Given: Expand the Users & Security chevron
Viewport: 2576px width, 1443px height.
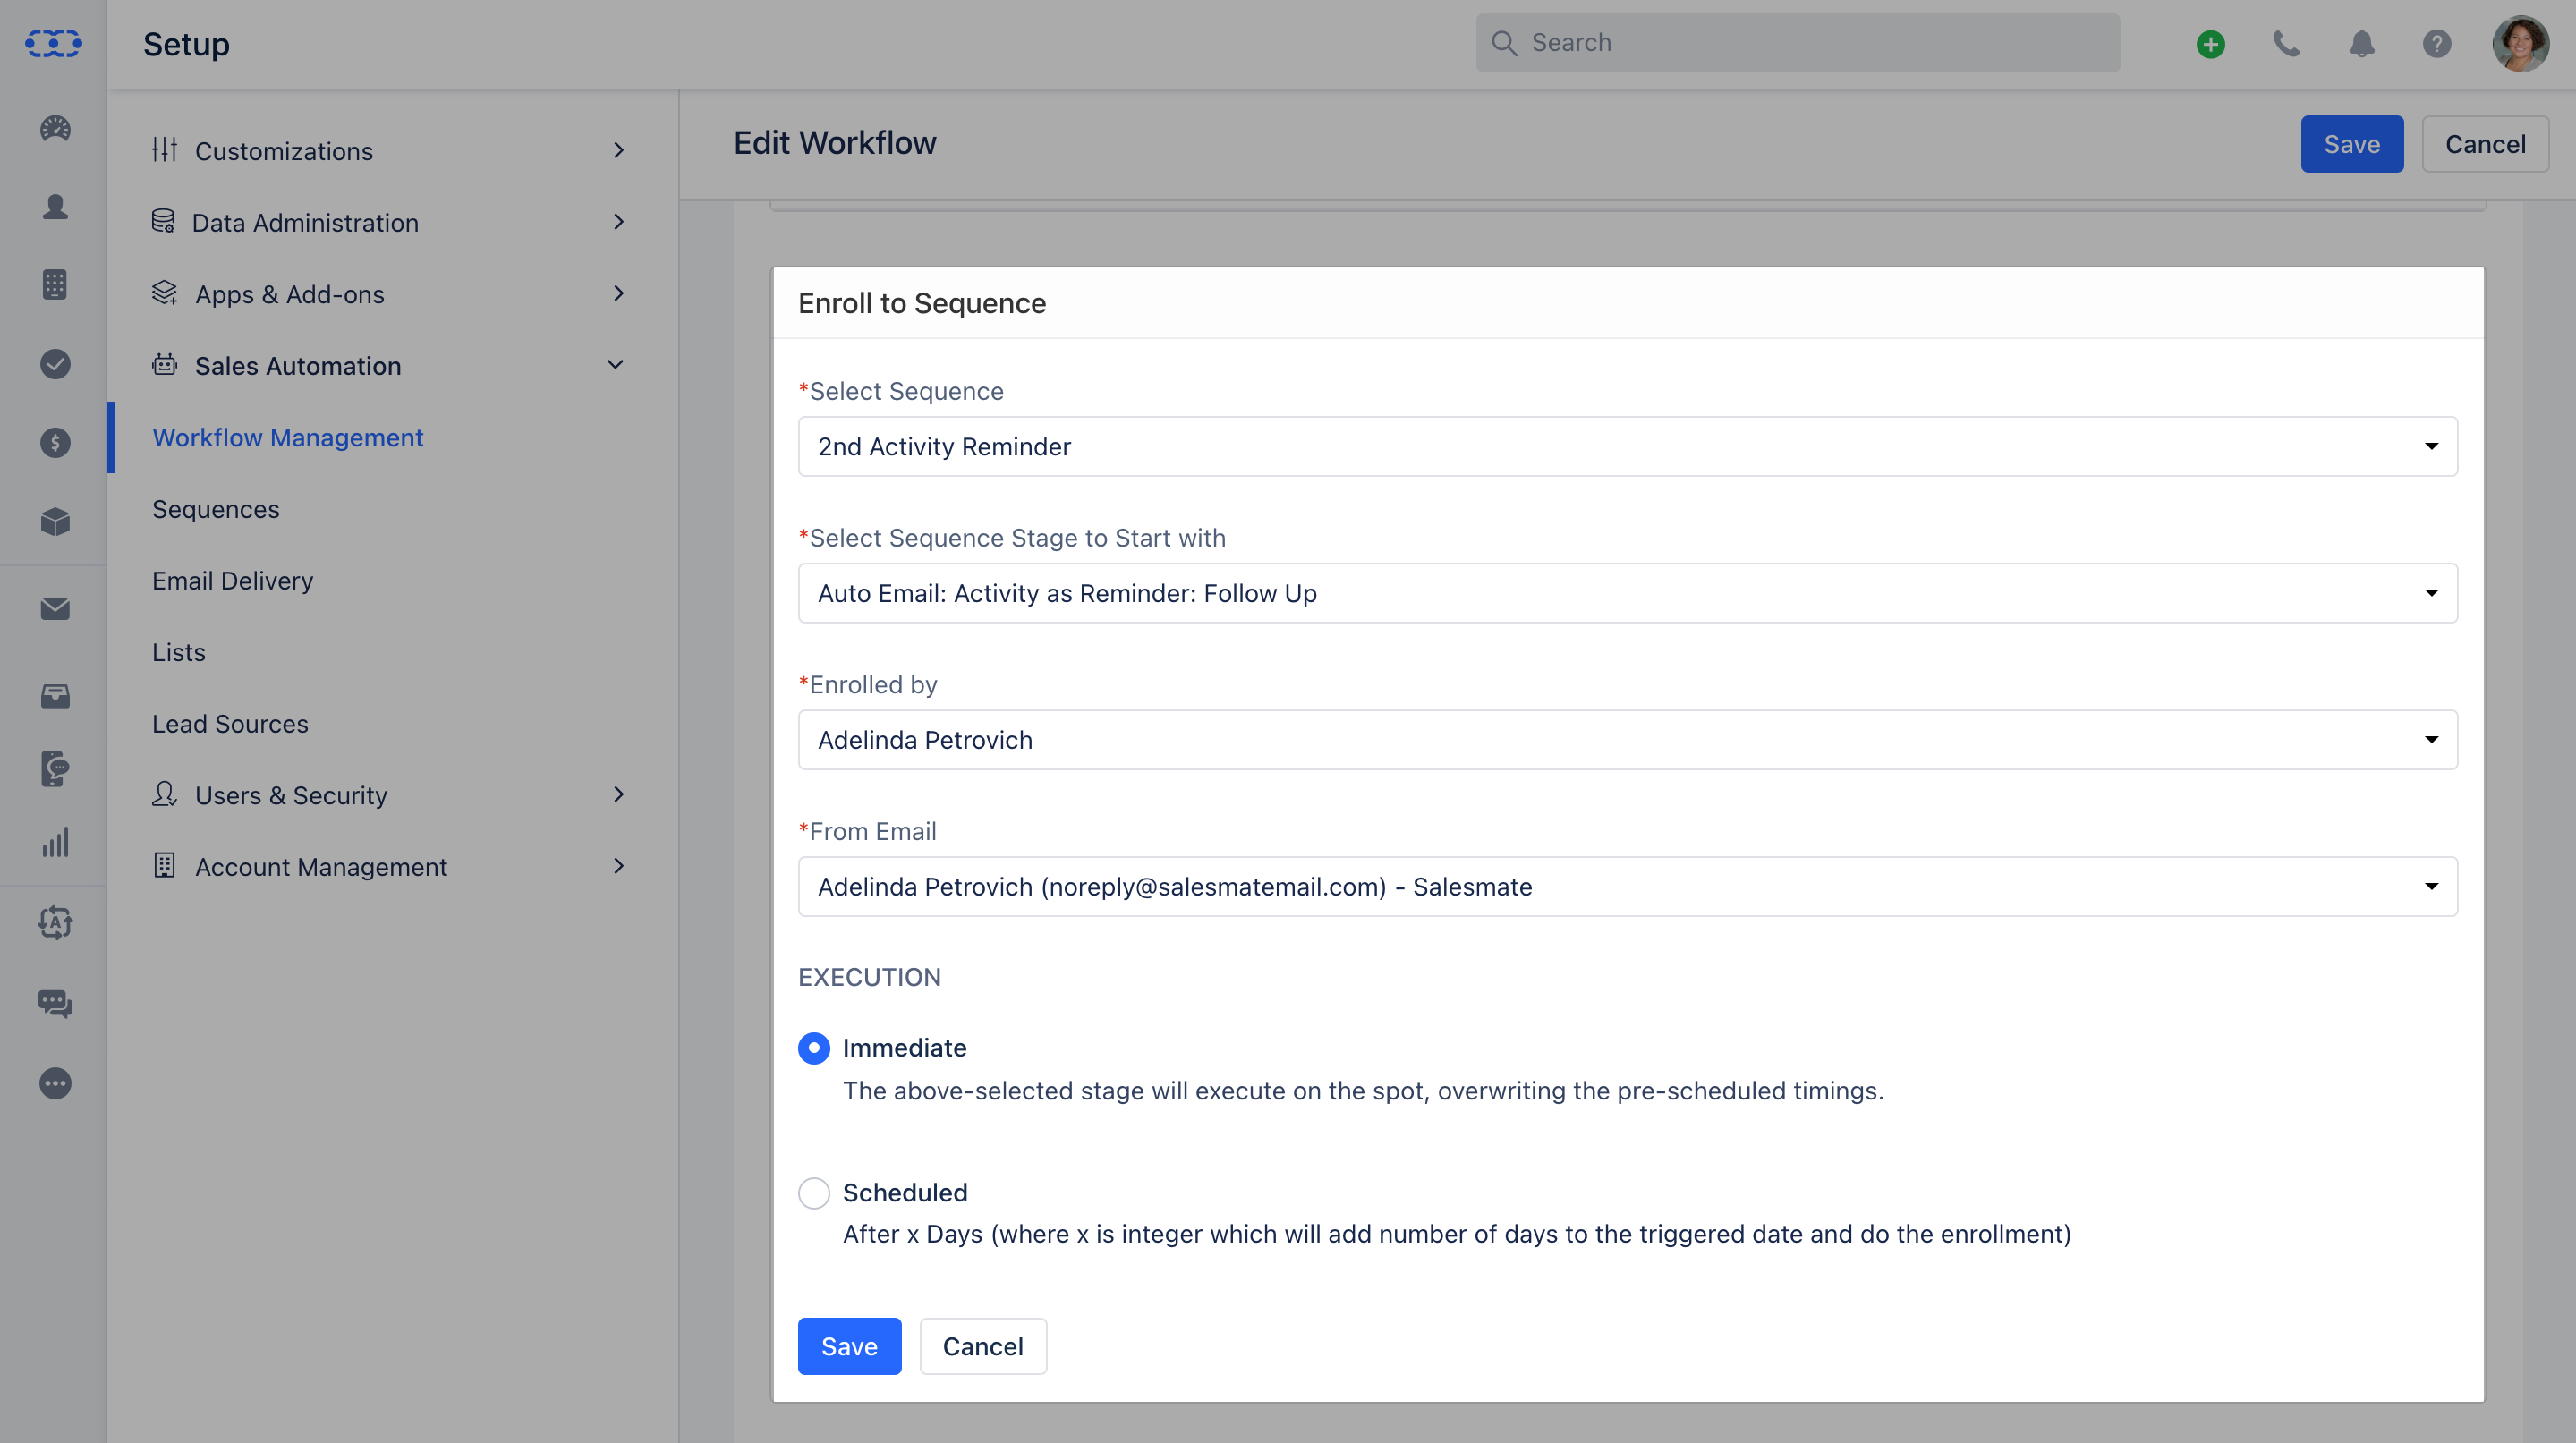Looking at the screenshot, I should (x=618, y=794).
